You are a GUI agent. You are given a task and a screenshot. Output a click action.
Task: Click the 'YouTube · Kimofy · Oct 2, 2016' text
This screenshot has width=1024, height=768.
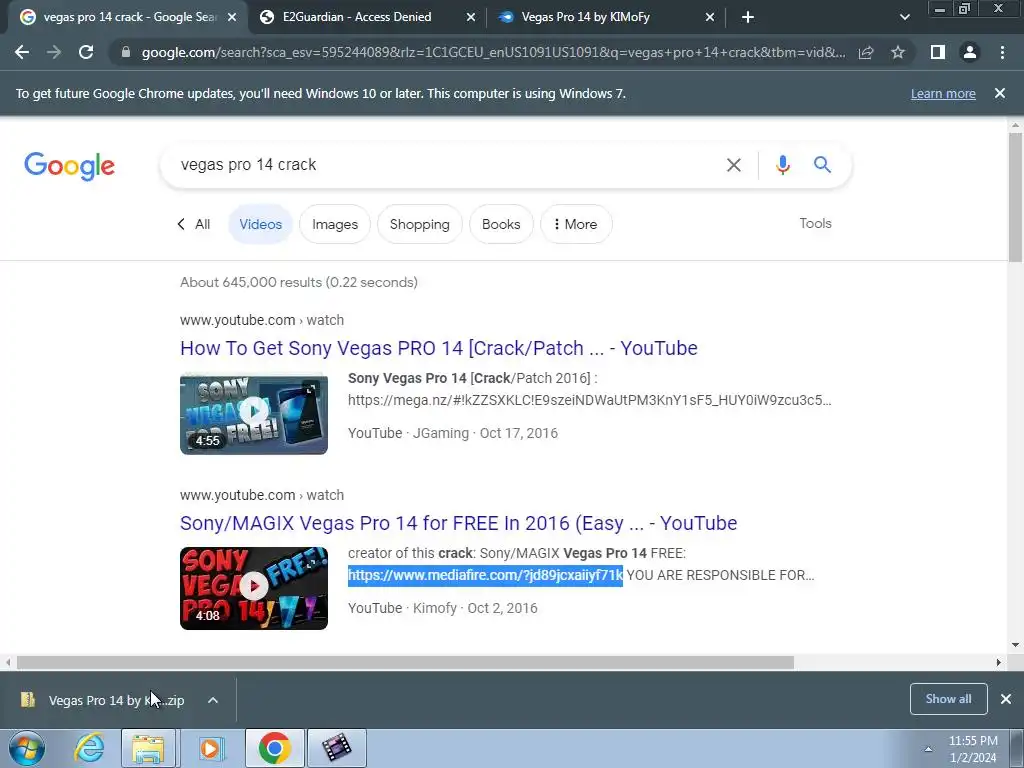443,608
